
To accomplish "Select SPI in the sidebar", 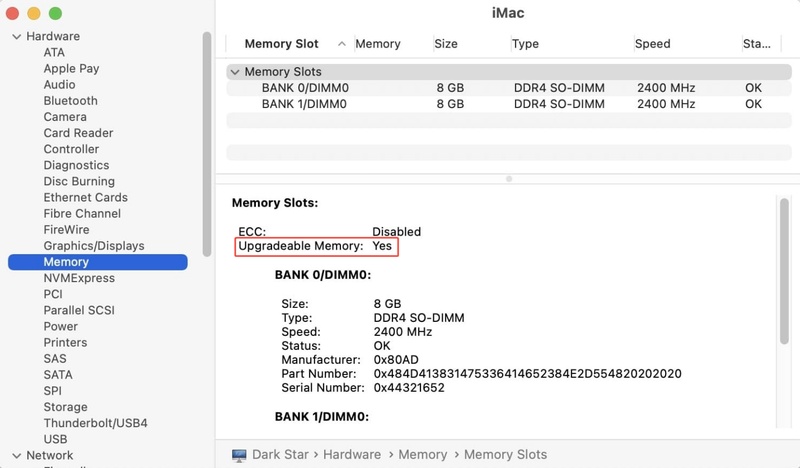I will [x=53, y=391].
